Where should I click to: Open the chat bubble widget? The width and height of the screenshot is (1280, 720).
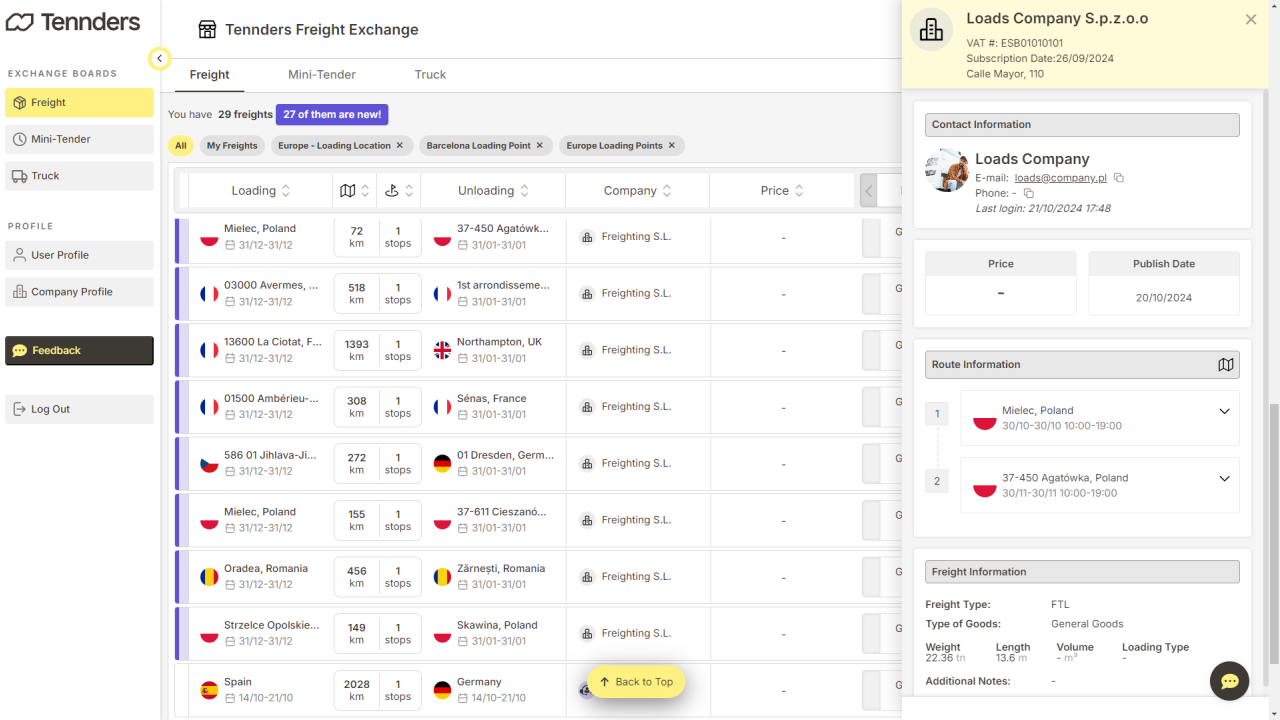(x=1229, y=681)
